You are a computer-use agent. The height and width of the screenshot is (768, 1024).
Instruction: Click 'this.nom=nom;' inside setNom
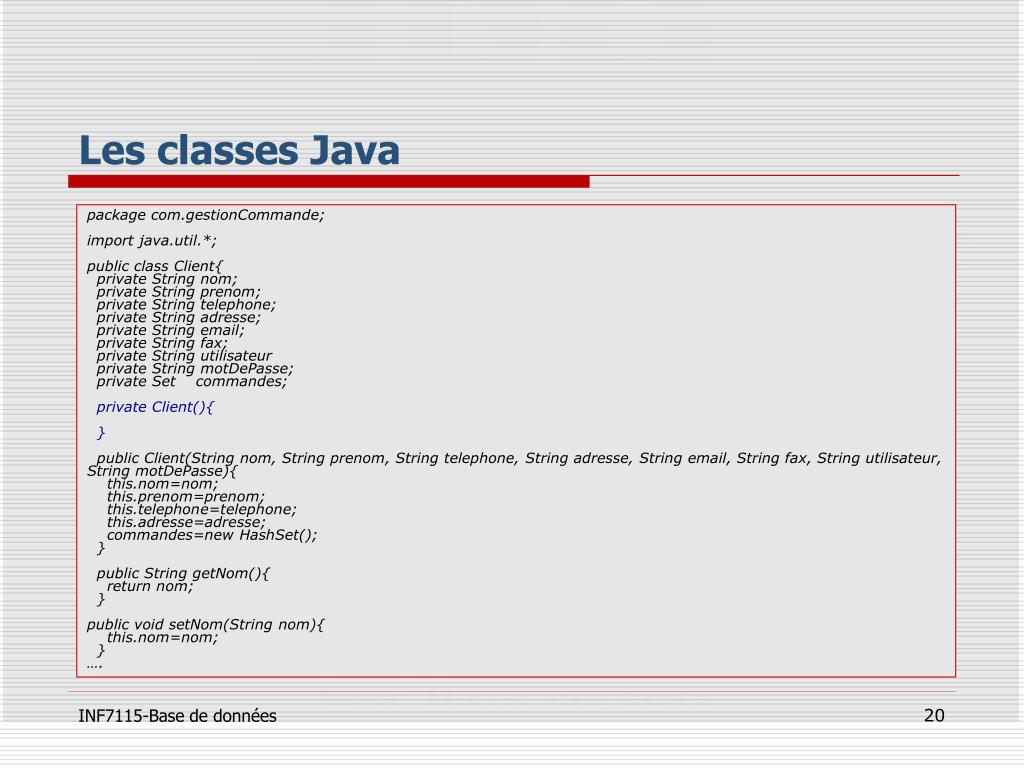[162, 637]
